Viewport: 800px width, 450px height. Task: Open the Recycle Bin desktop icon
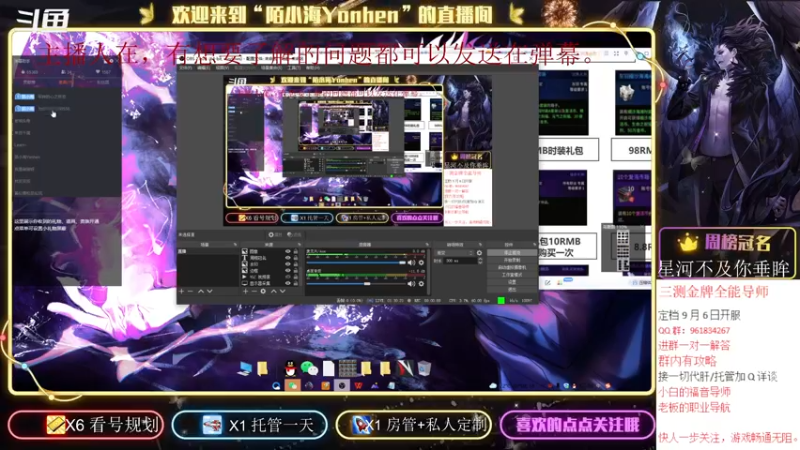click(x=424, y=368)
